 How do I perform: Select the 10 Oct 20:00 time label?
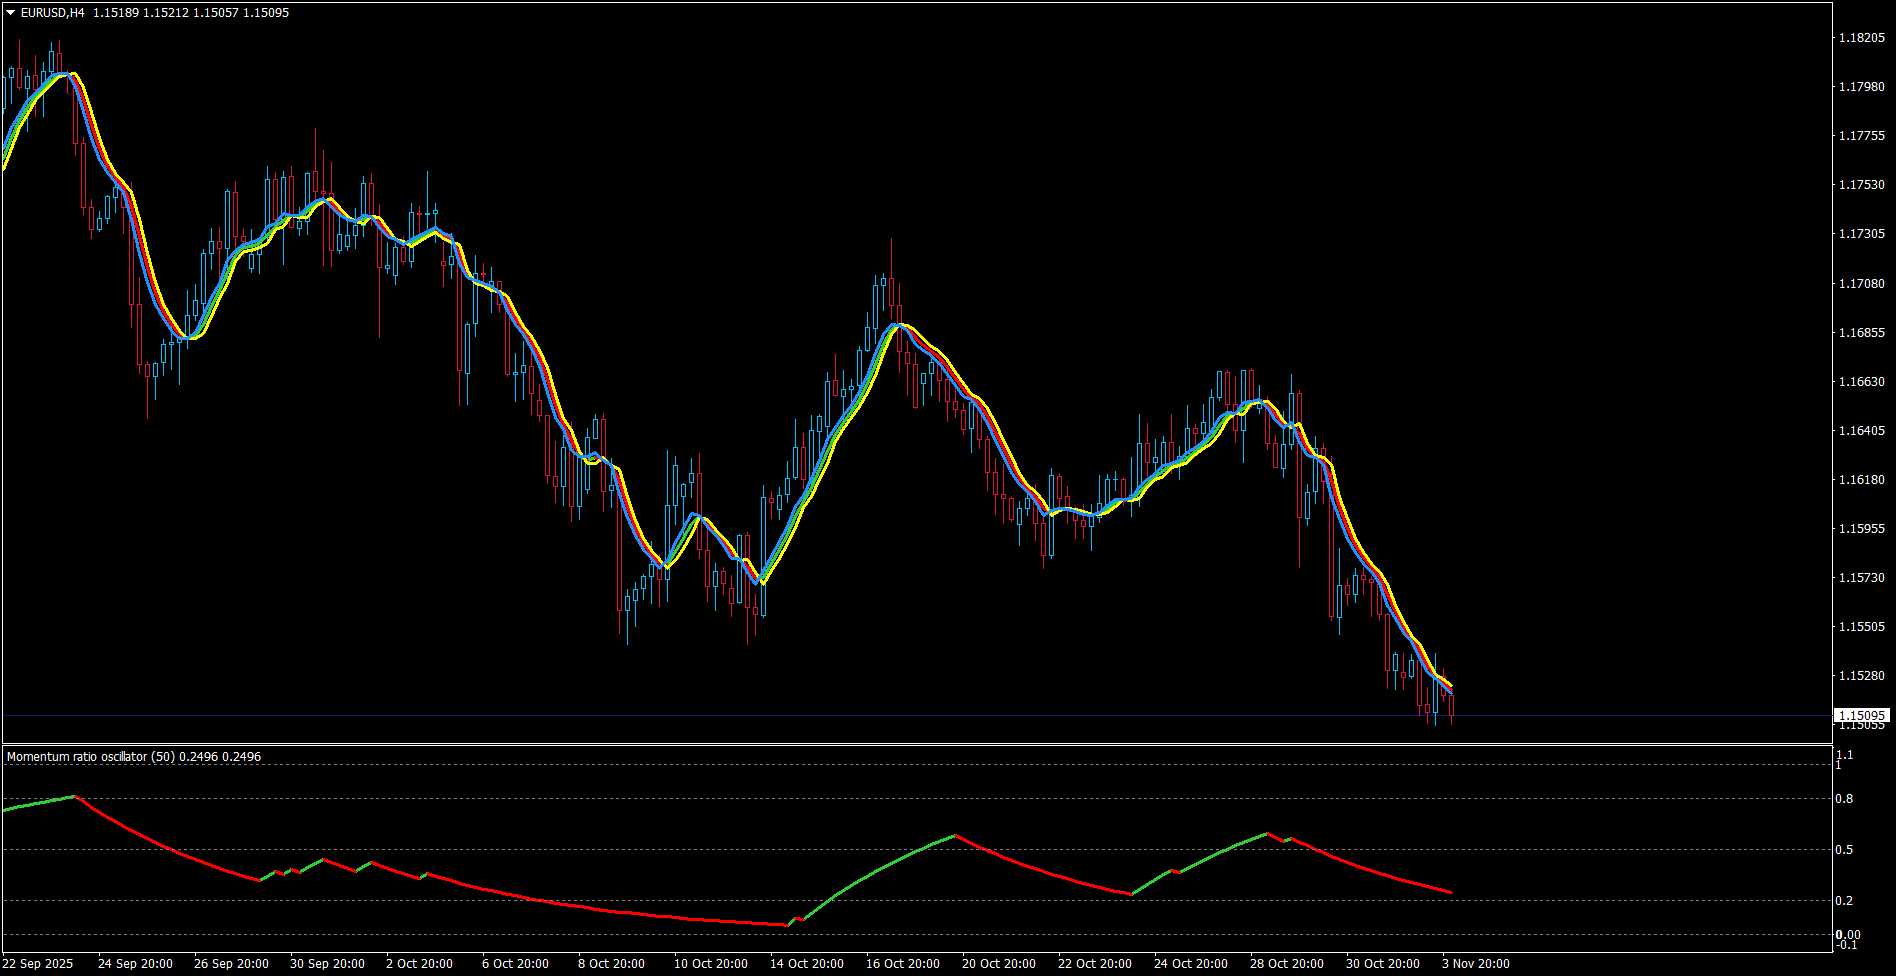point(711,964)
